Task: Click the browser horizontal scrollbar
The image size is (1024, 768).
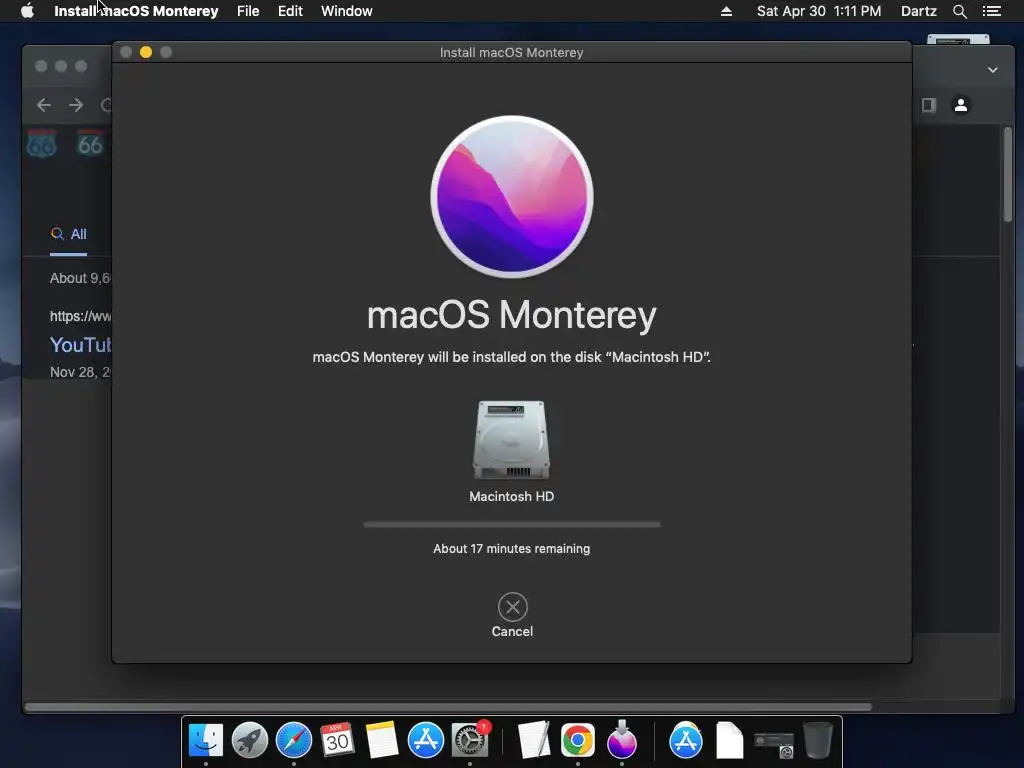Action: pos(448,707)
